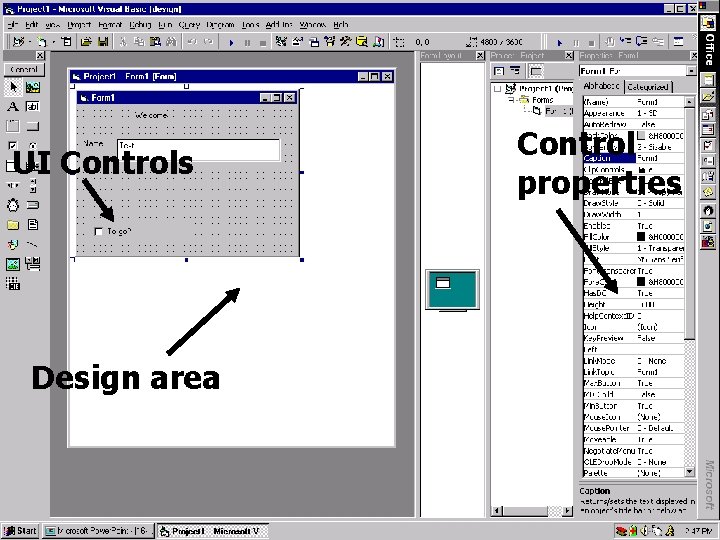Click inside the Text1 input box on Form1
This screenshot has width=720, height=540.
click(x=198, y=150)
